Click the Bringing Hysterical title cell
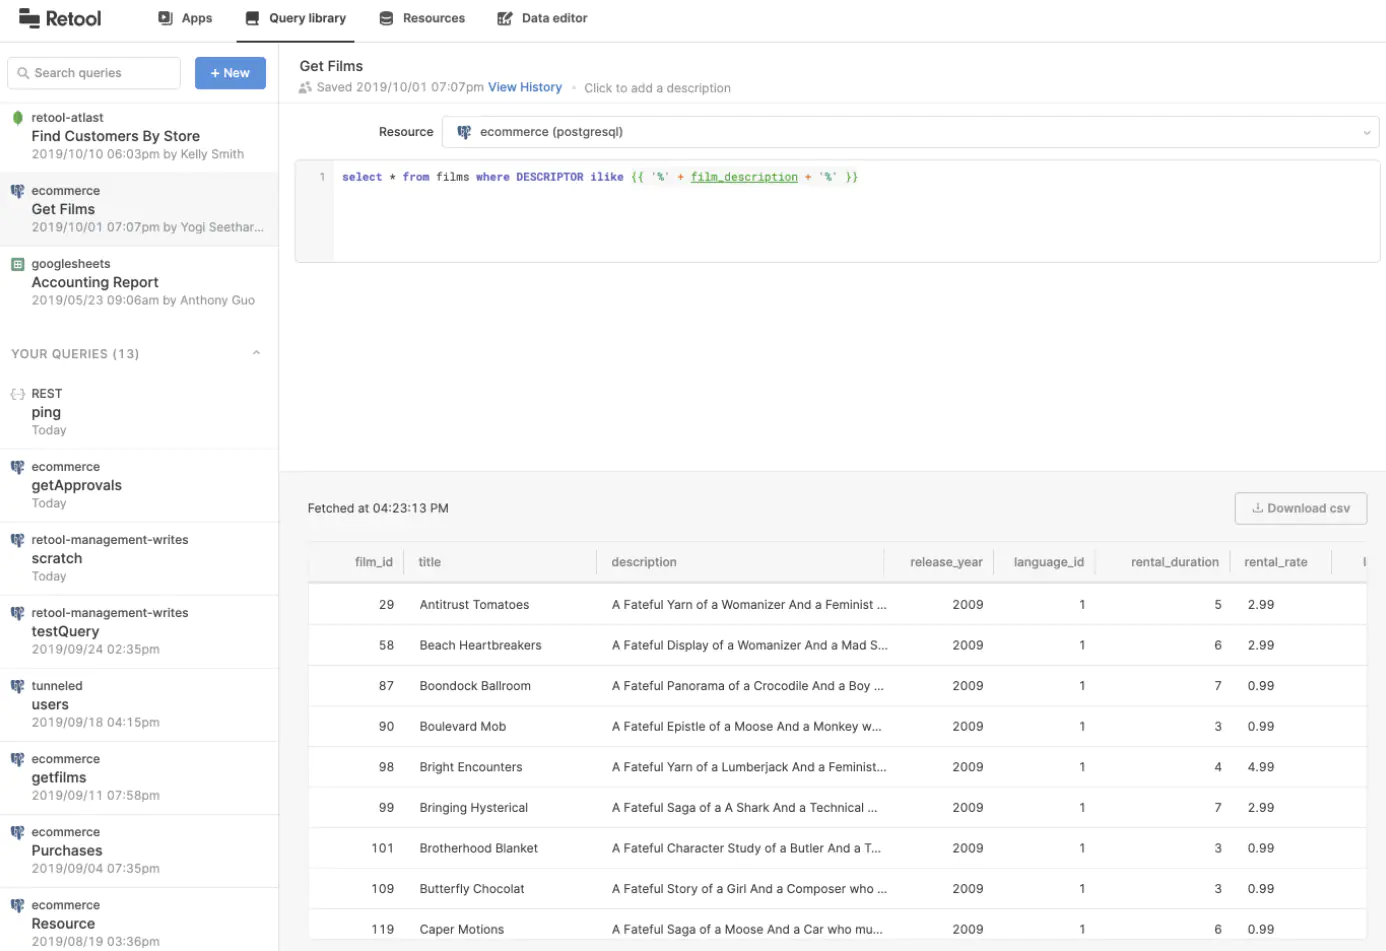1386x951 pixels. 474,808
